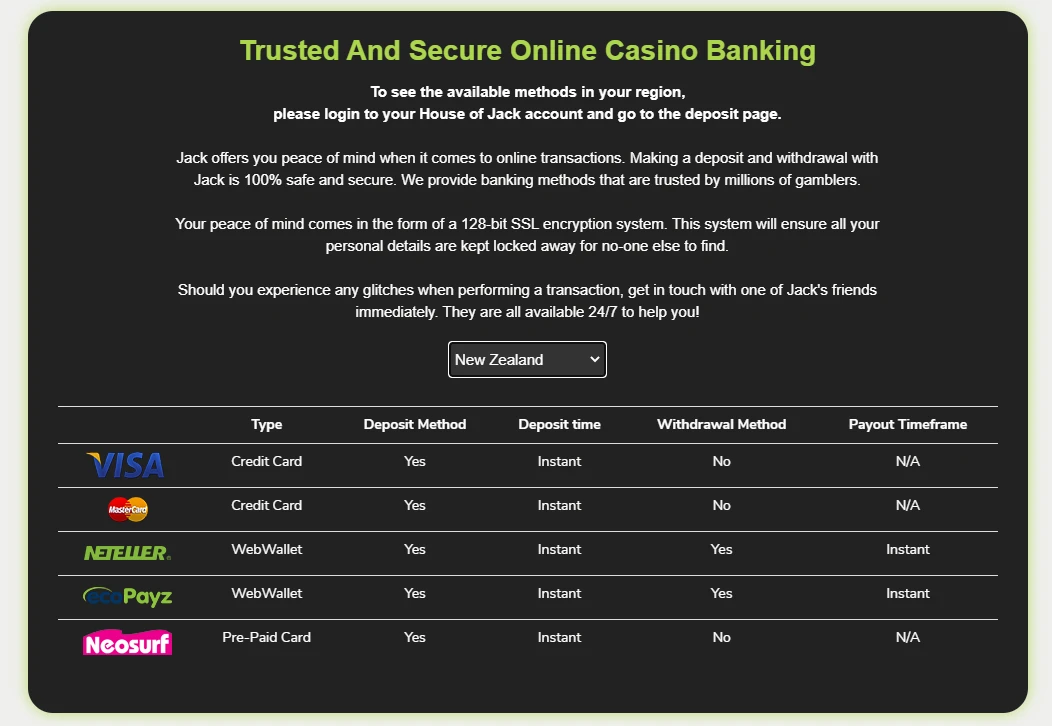This screenshot has width=1052, height=726.
Task: Click the MasterCard logo icon
Action: pyautogui.click(x=127, y=509)
